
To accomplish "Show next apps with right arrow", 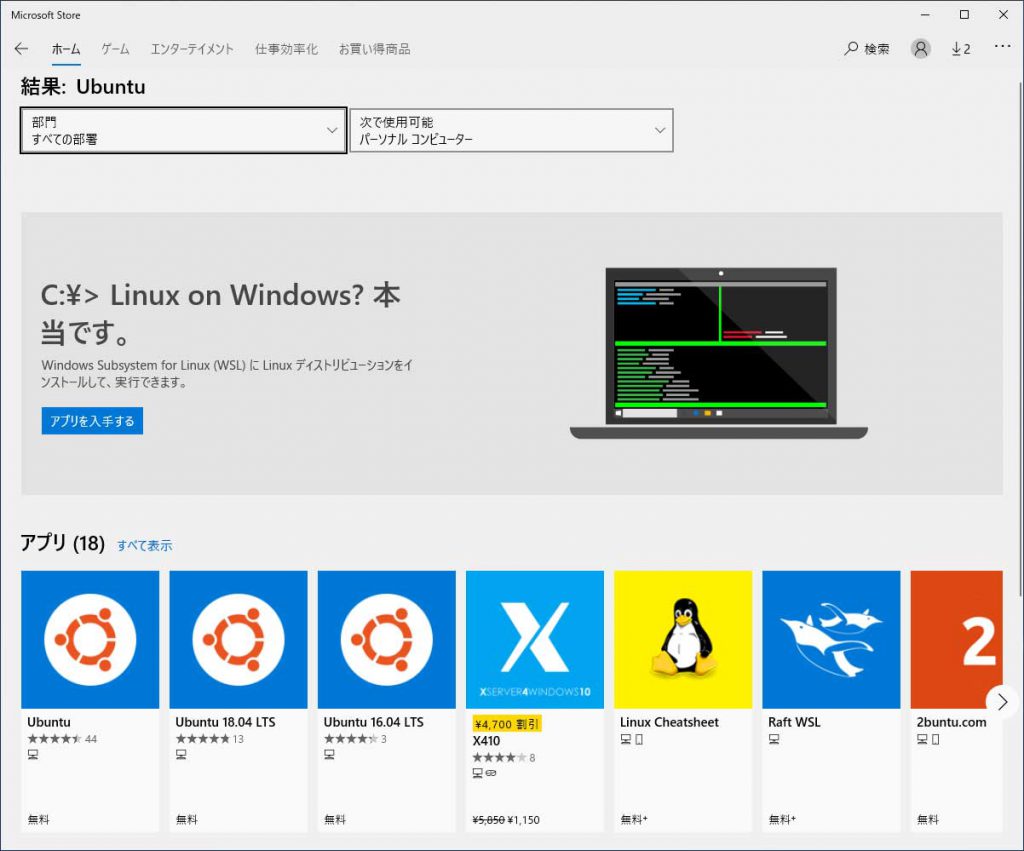I will (x=1002, y=701).
